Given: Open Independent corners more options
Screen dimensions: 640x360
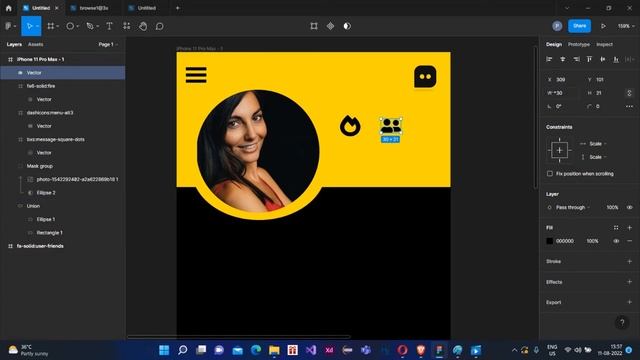Looking at the screenshot, I should point(629,106).
